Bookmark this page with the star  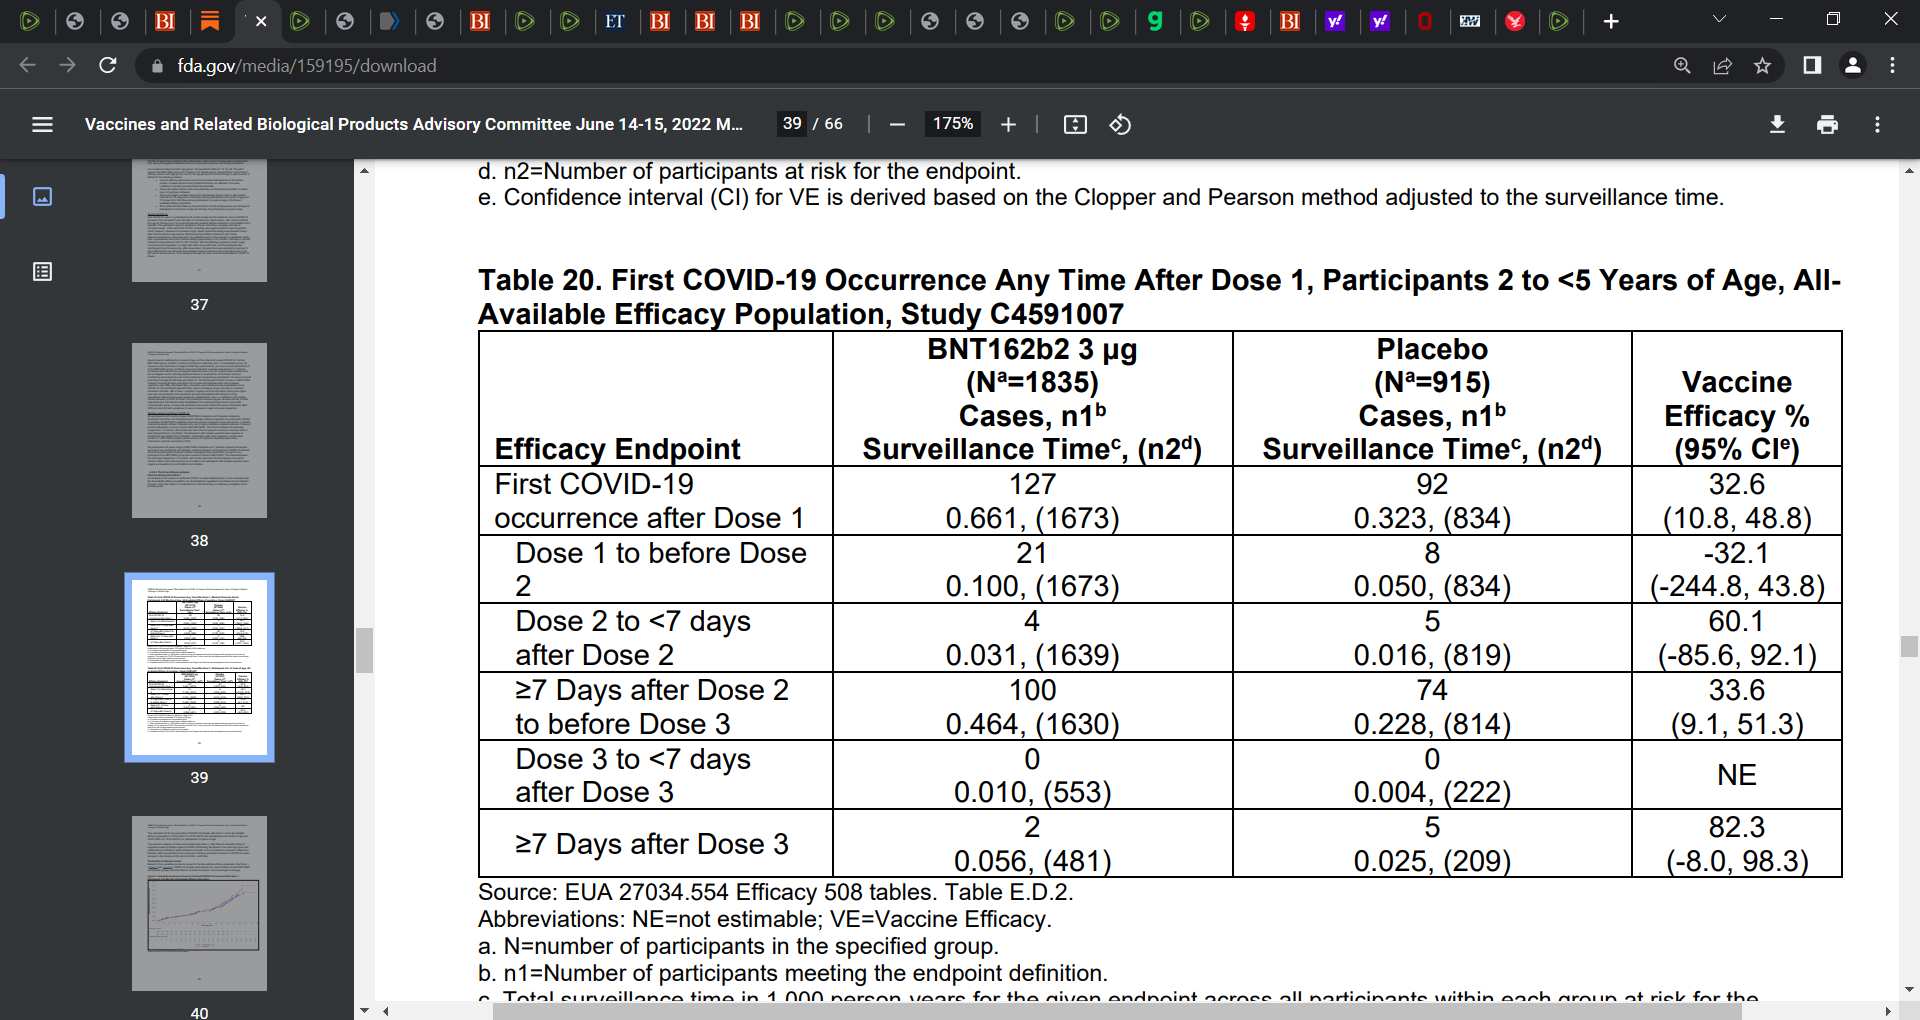[1762, 65]
